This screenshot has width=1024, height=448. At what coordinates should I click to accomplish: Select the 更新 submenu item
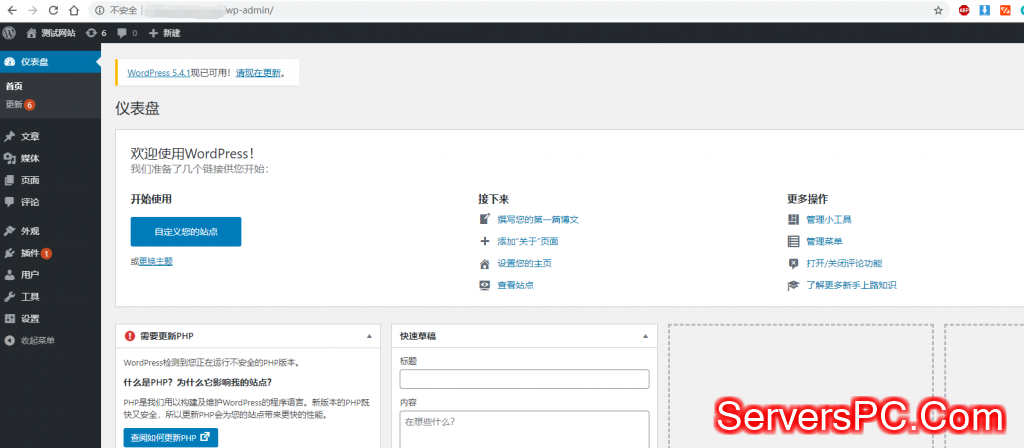click(14, 104)
